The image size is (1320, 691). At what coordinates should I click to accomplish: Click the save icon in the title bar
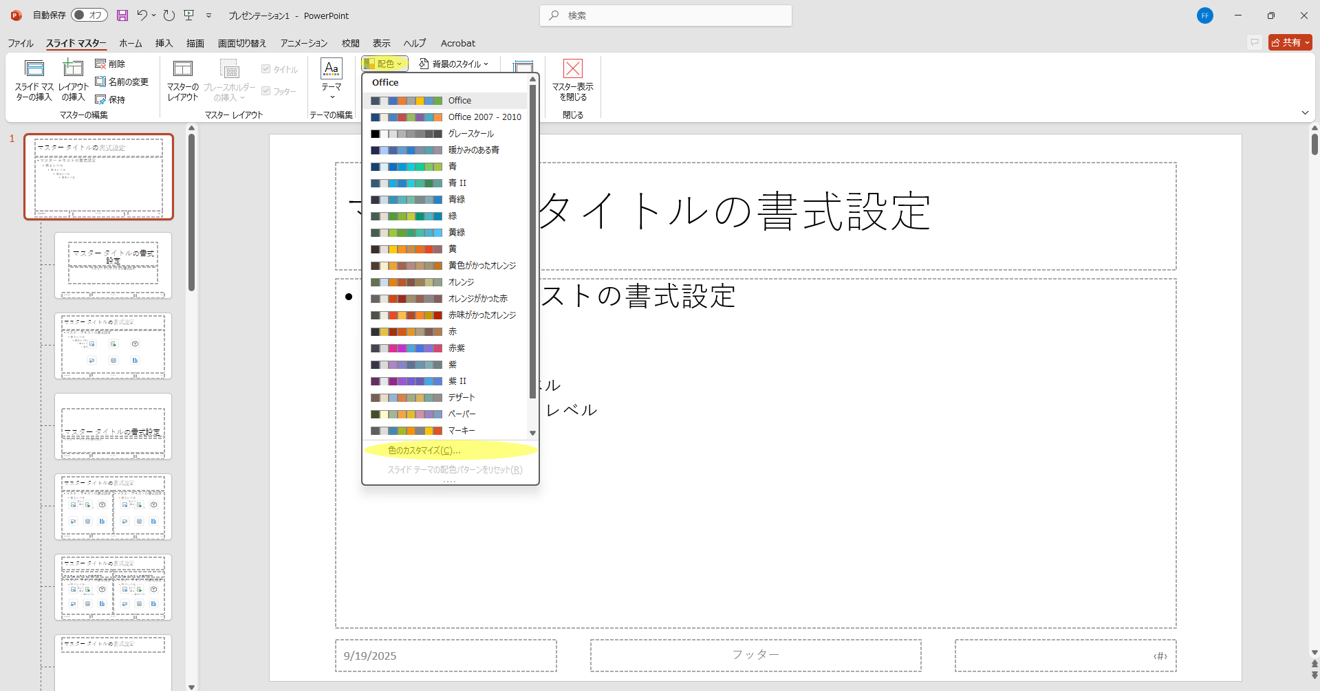pyautogui.click(x=122, y=16)
